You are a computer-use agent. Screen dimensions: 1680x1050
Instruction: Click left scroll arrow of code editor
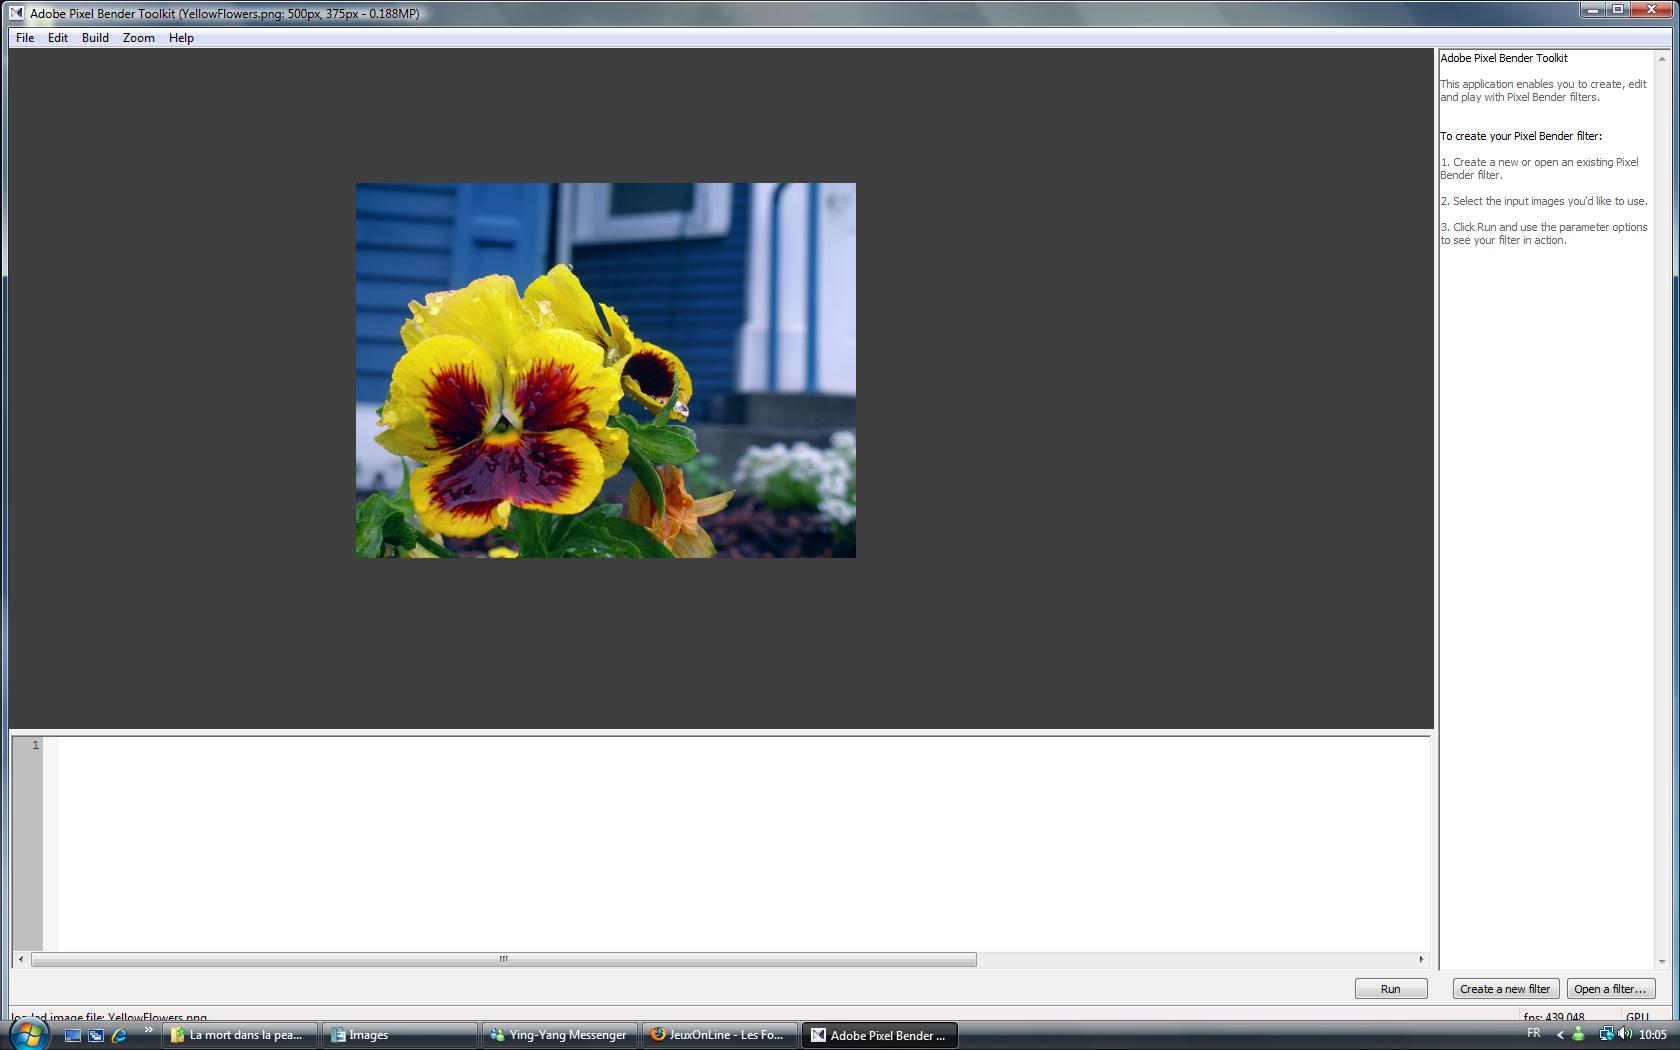click(21, 960)
